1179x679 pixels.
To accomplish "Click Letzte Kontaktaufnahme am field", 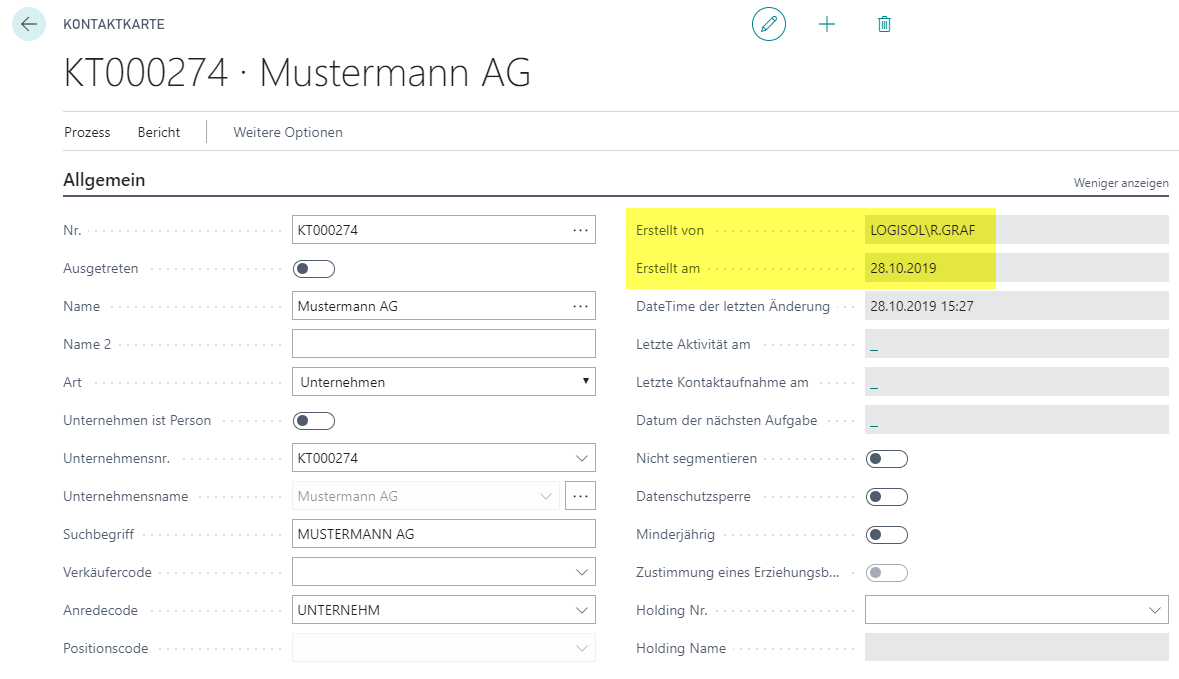I will [1017, 382].
